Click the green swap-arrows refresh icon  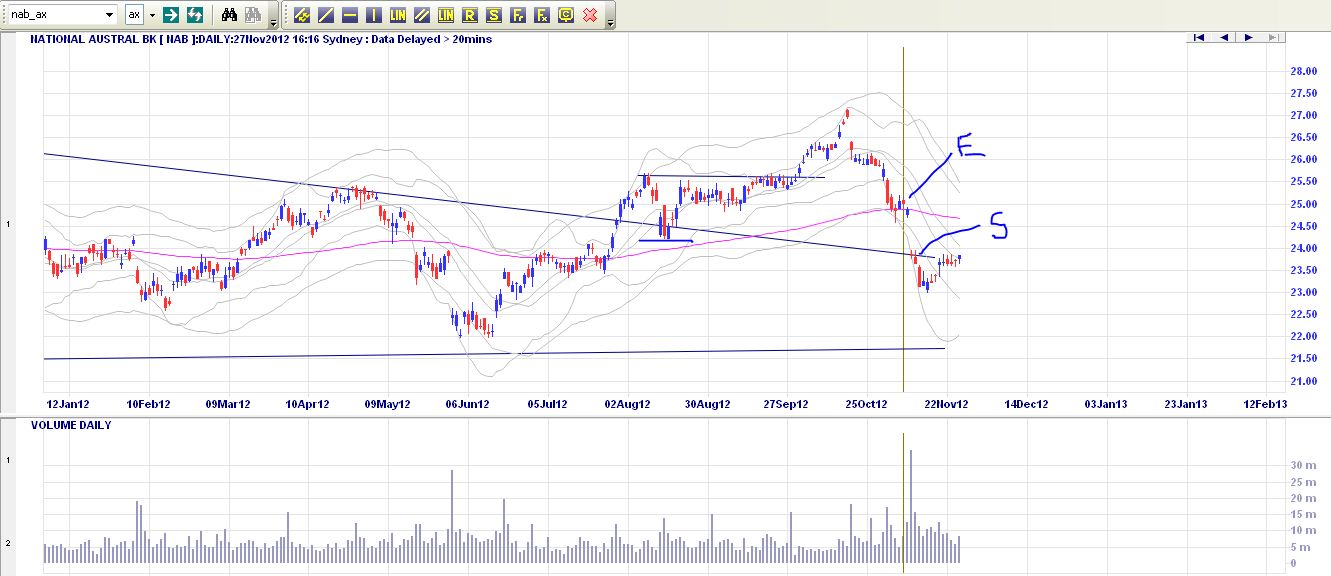195,15
